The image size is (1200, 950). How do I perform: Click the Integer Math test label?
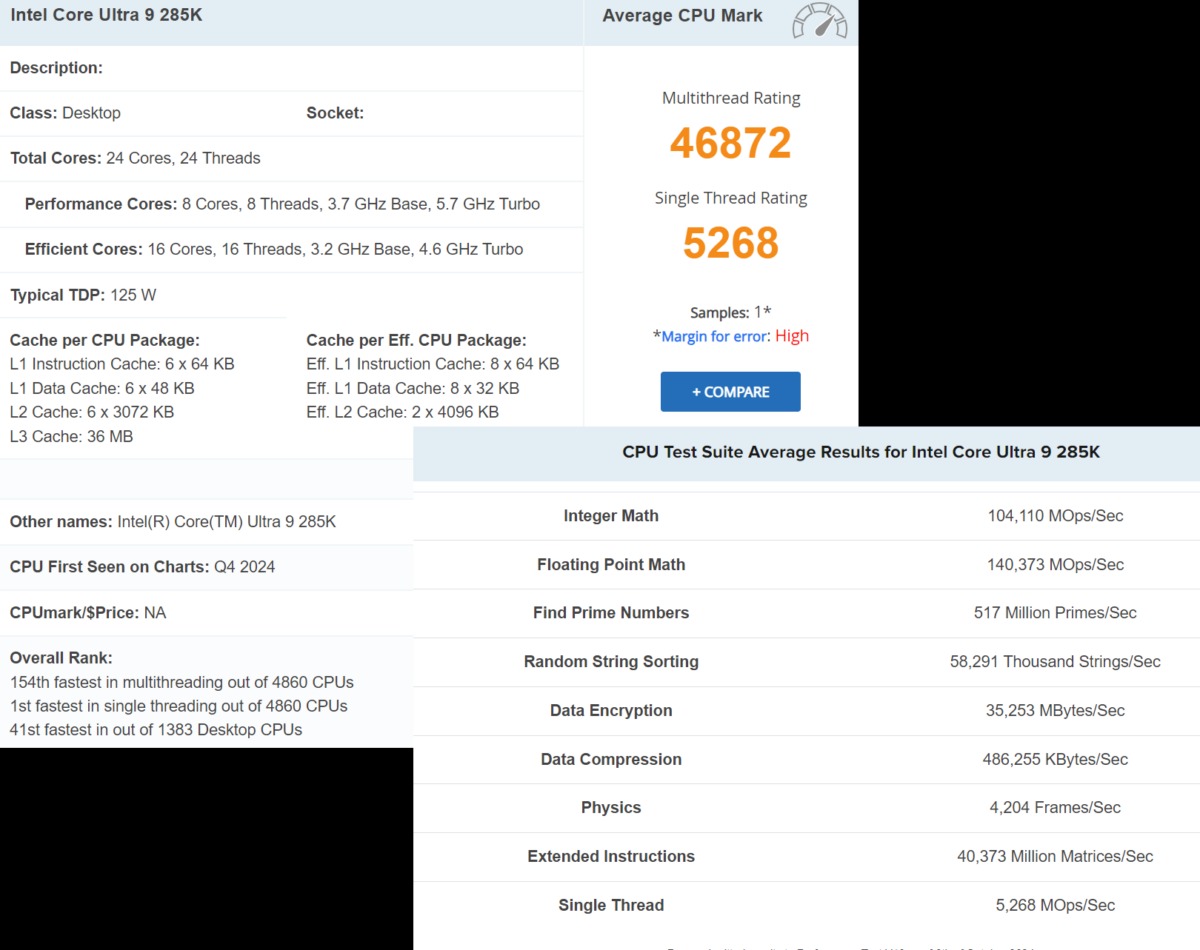[x=611, y=516]
